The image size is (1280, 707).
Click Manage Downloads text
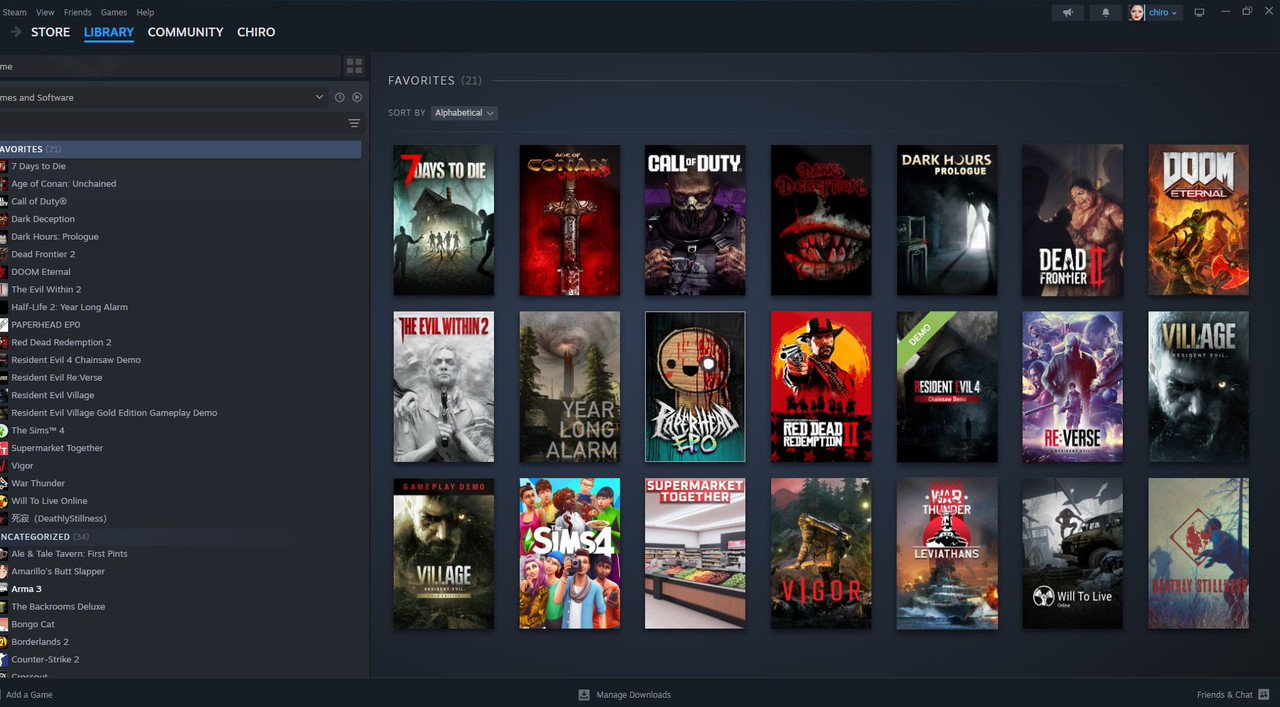click(633, 694)
